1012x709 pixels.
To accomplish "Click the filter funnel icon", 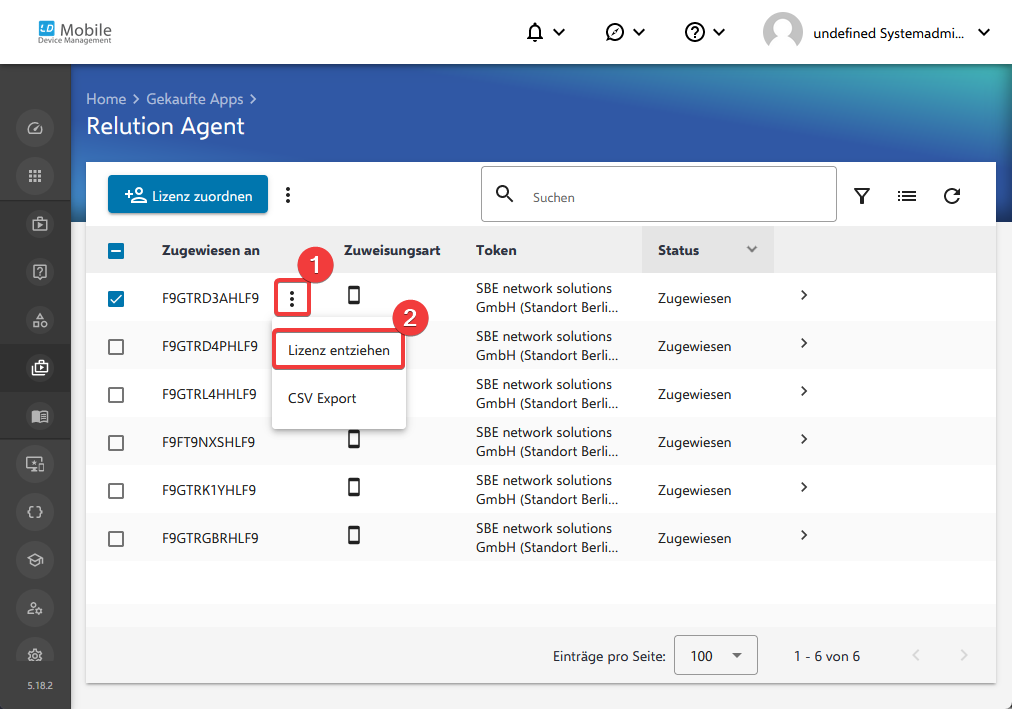I will click(862, 195).
